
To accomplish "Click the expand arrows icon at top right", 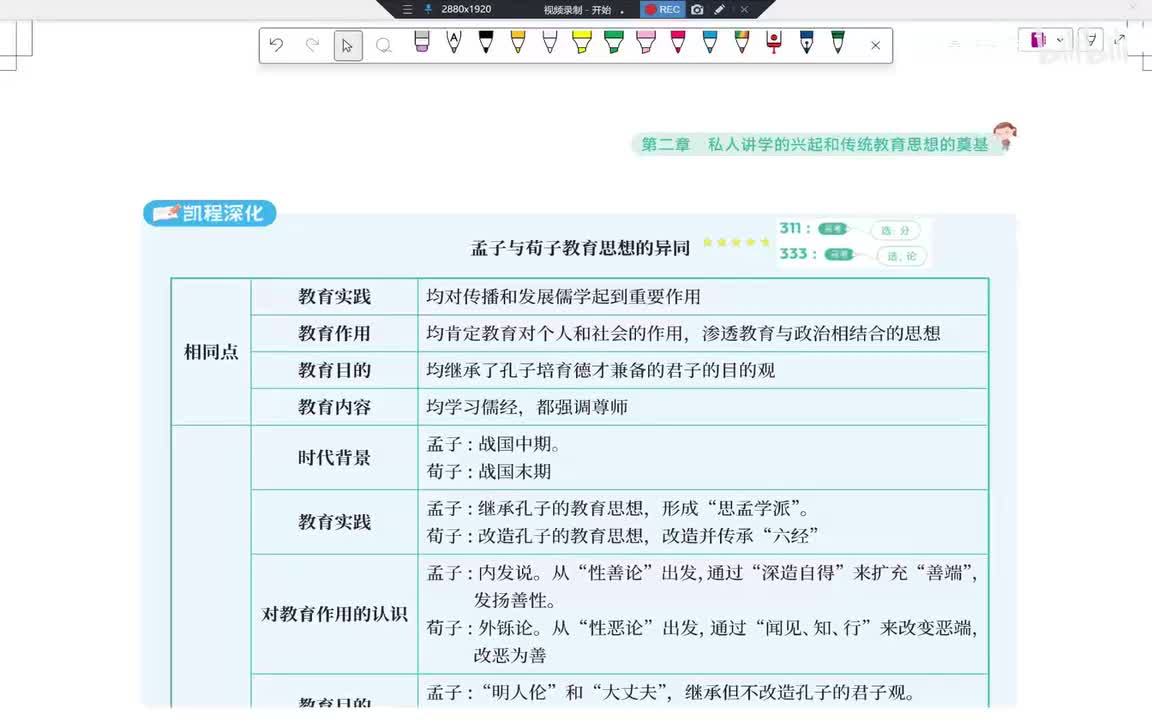I will click(x=1119, y=40).
